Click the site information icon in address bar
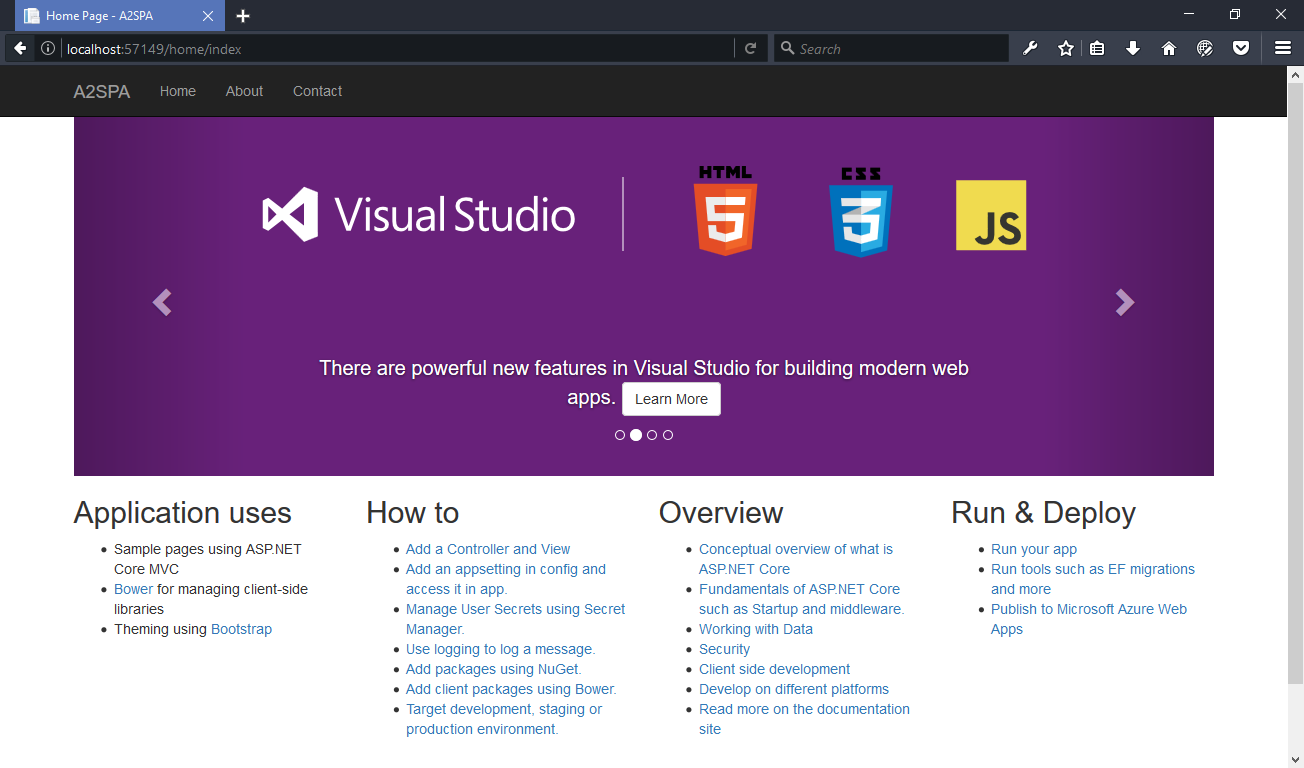The image size is (1304, 768). 47,48
